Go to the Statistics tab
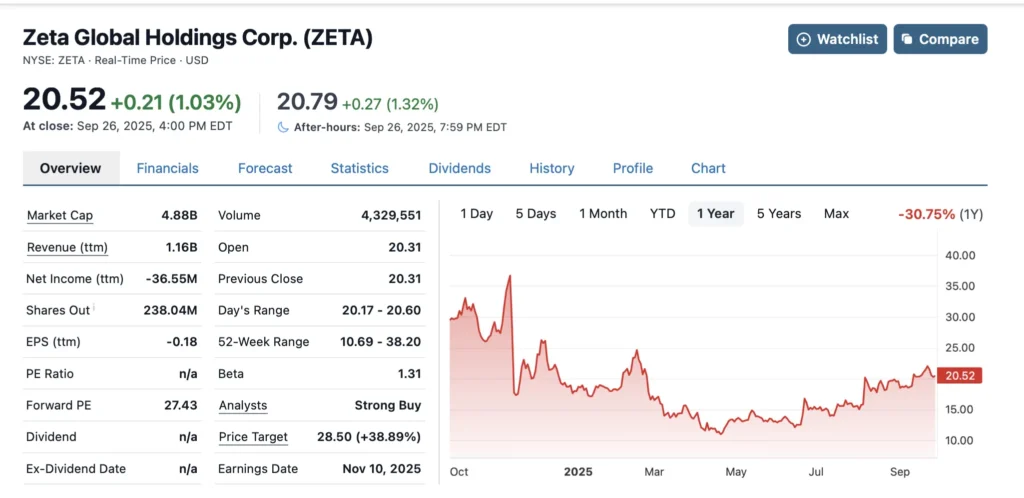The height and width of the screenshot is (498, 1024). [359, 168]
